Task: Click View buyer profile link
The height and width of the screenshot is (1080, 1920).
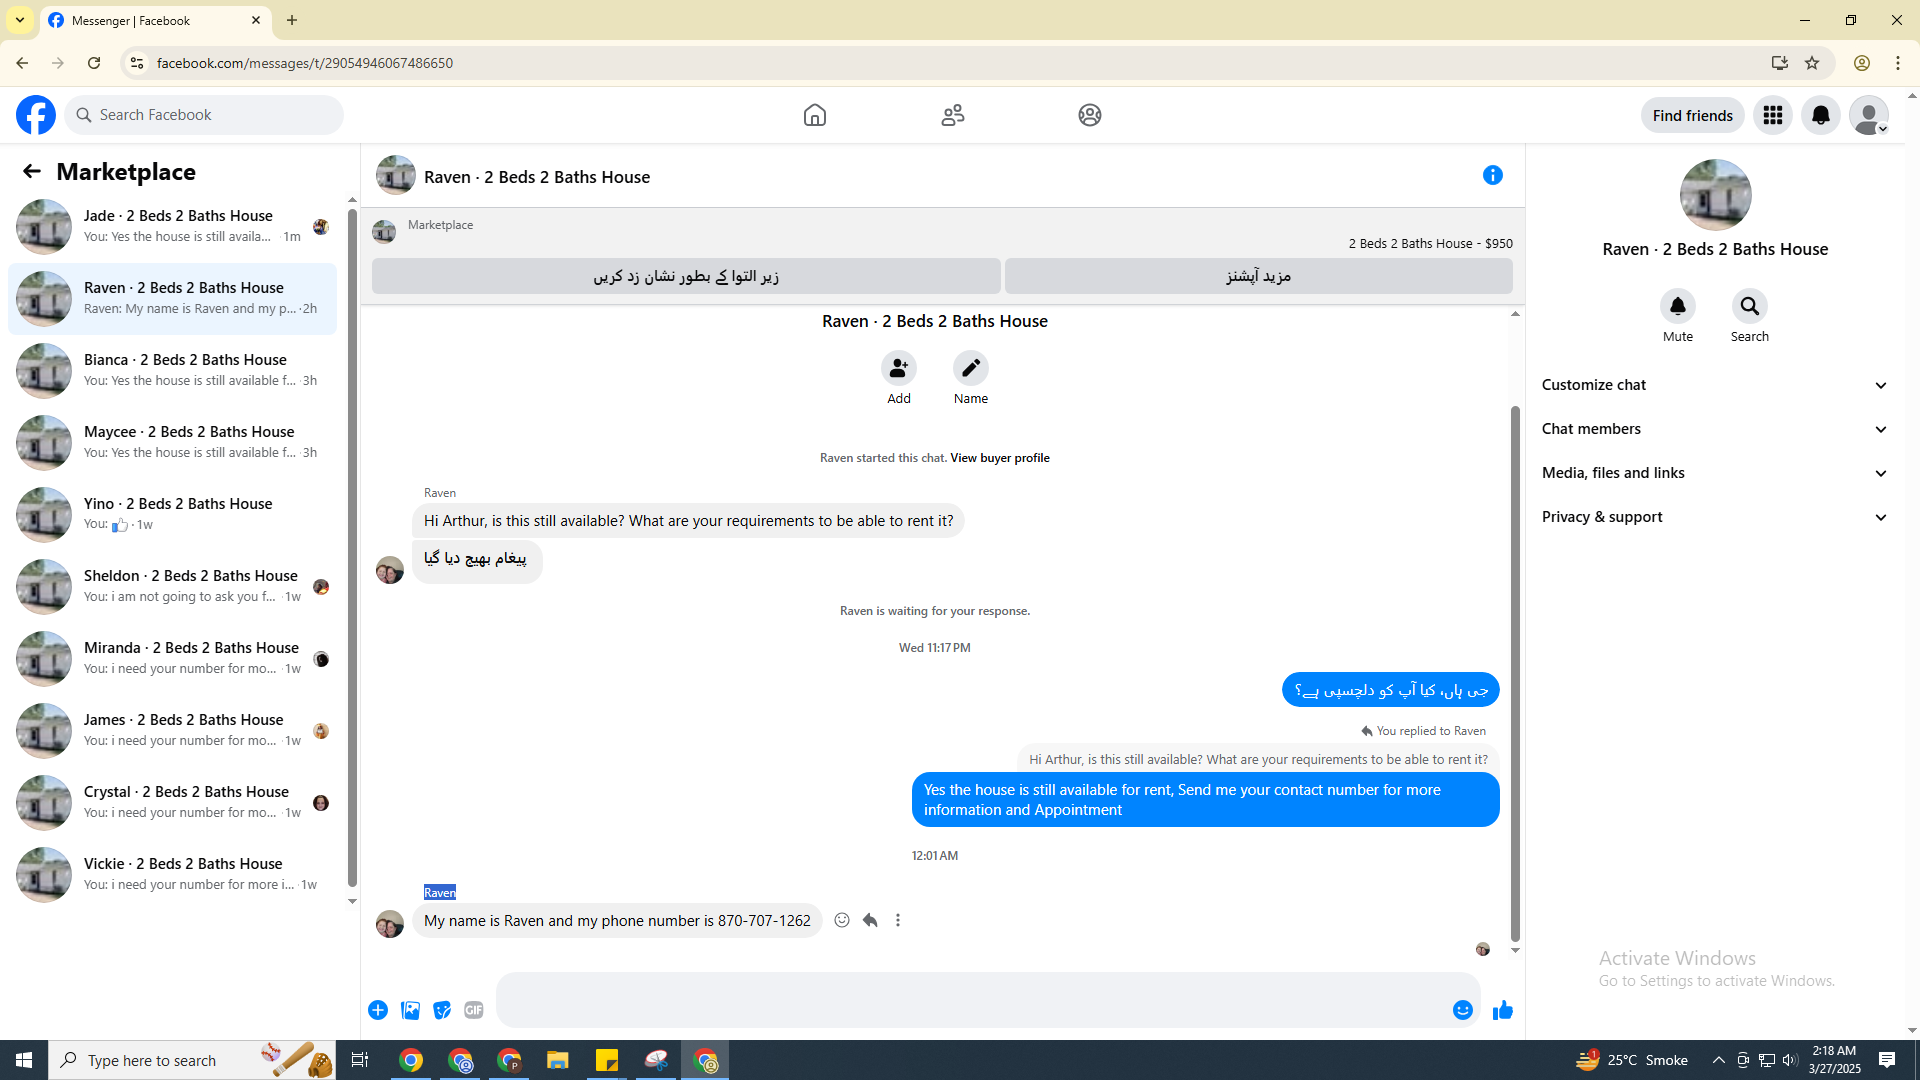Action: (x=999, y=458)
